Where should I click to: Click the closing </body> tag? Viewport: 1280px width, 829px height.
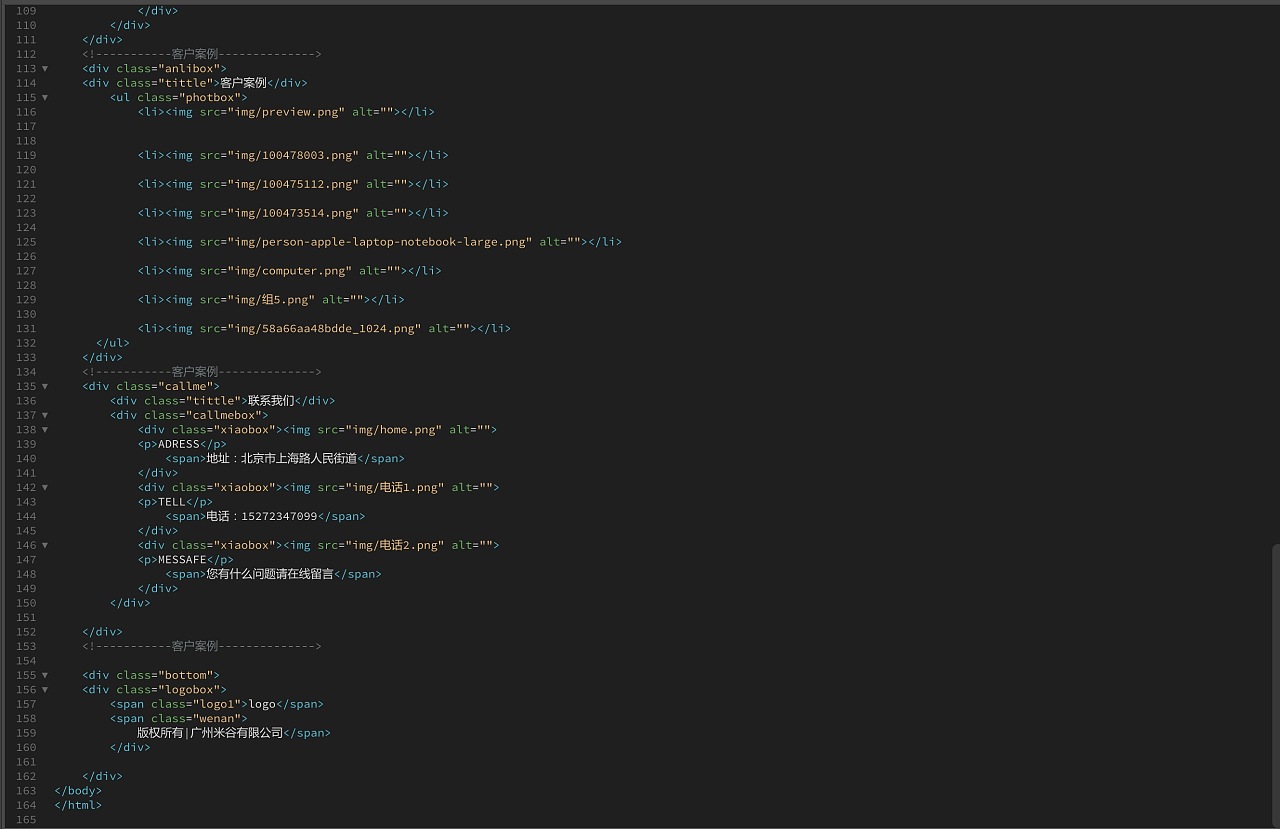click(x=78, y=791)
